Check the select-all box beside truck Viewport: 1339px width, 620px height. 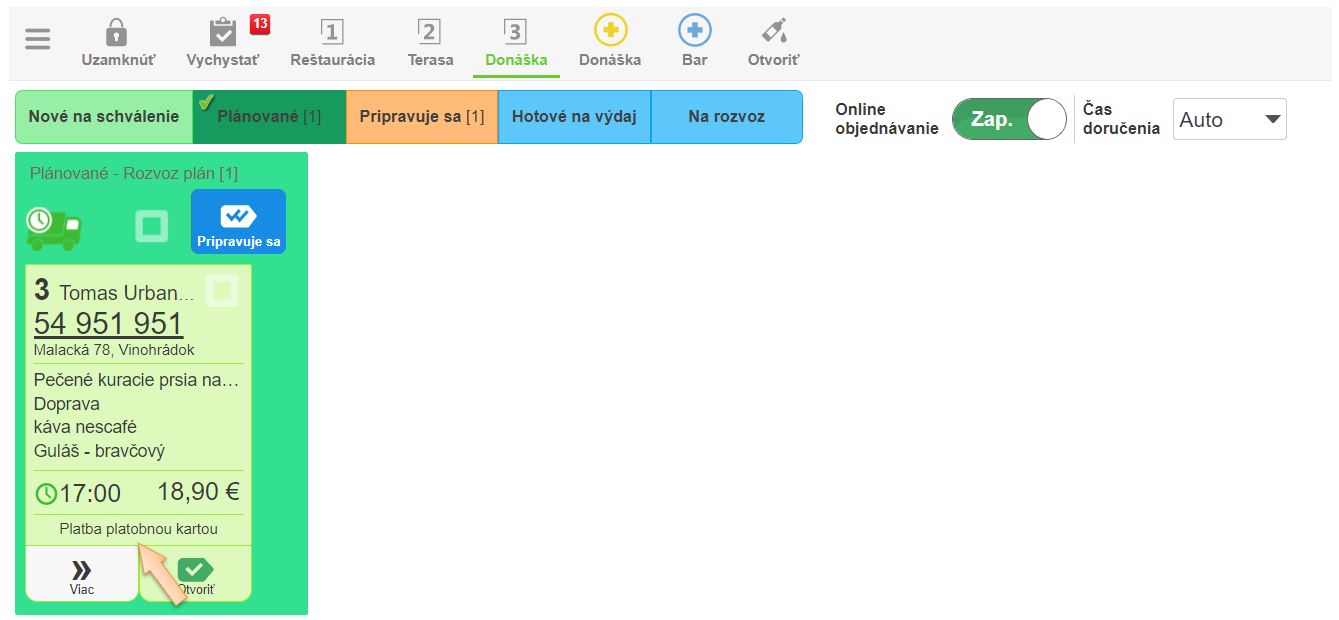tap(152, 227)
